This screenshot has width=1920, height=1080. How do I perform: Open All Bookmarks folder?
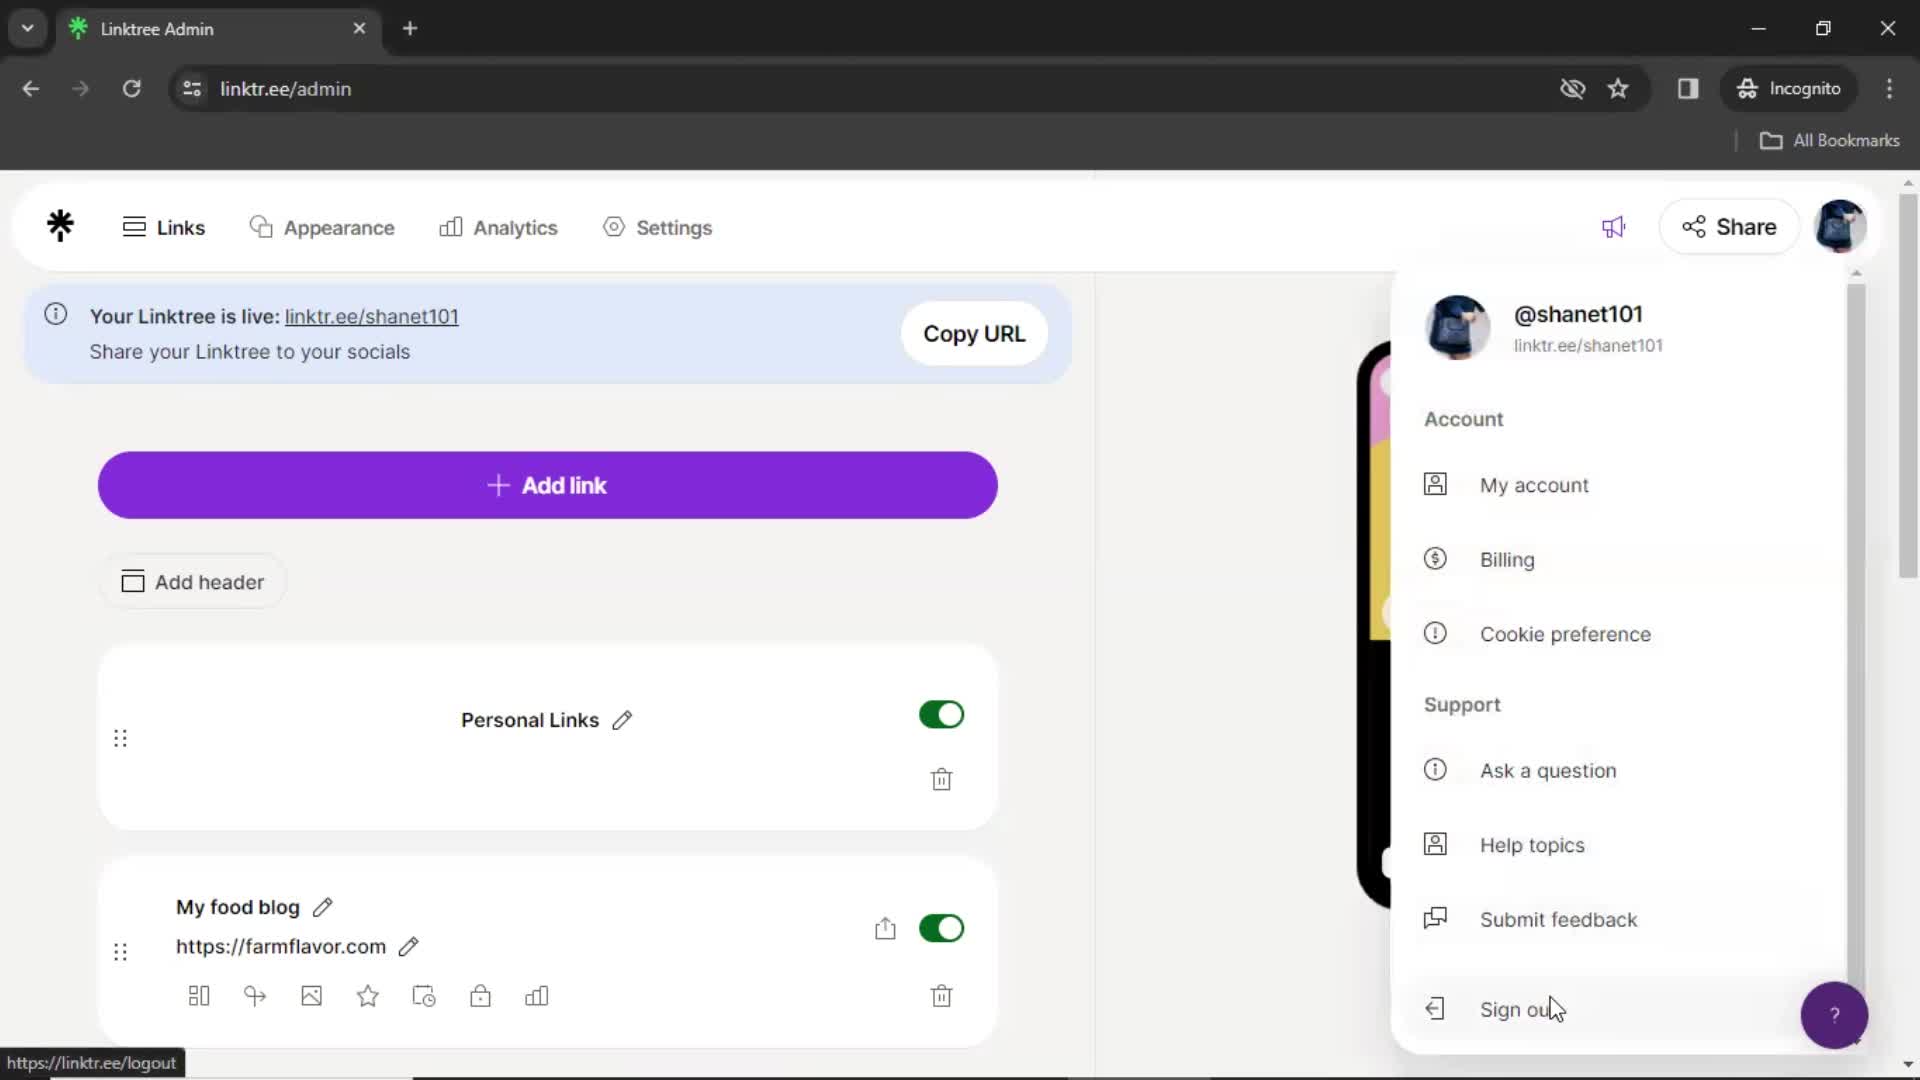click(1829, 141)
